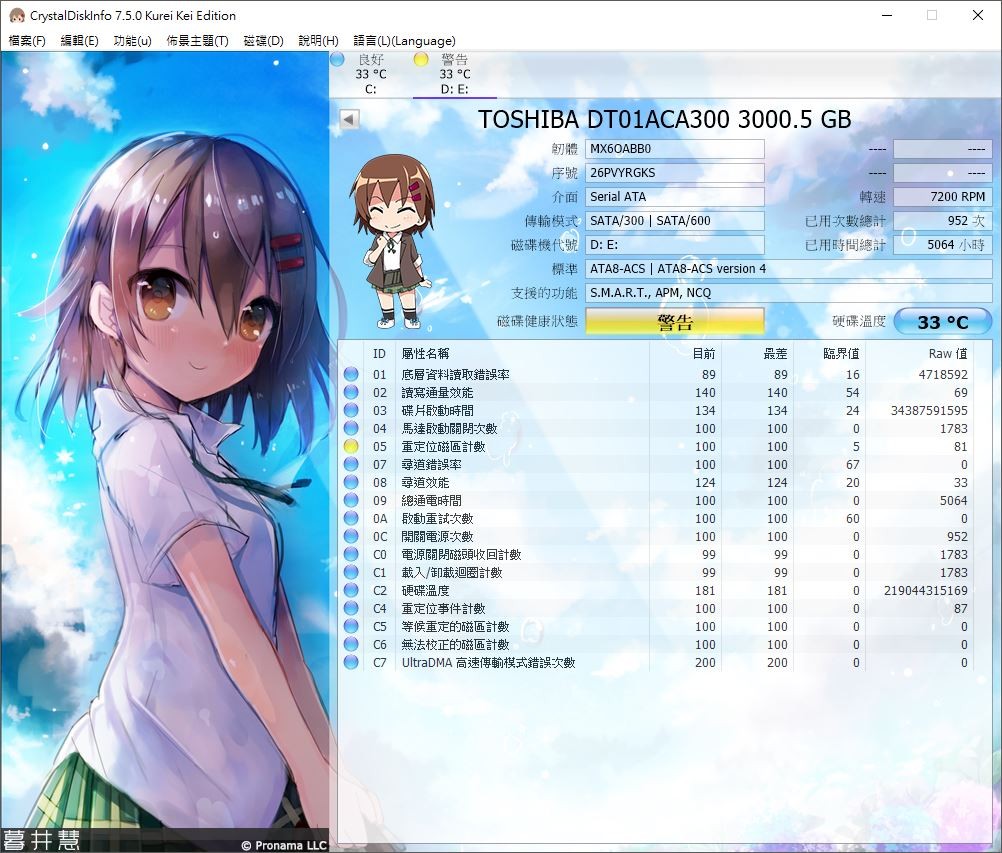Viewport: 1002px width, 853px height.
Task: Click the 7200 RPM rotation rate field
Action: tap(943, 197)
